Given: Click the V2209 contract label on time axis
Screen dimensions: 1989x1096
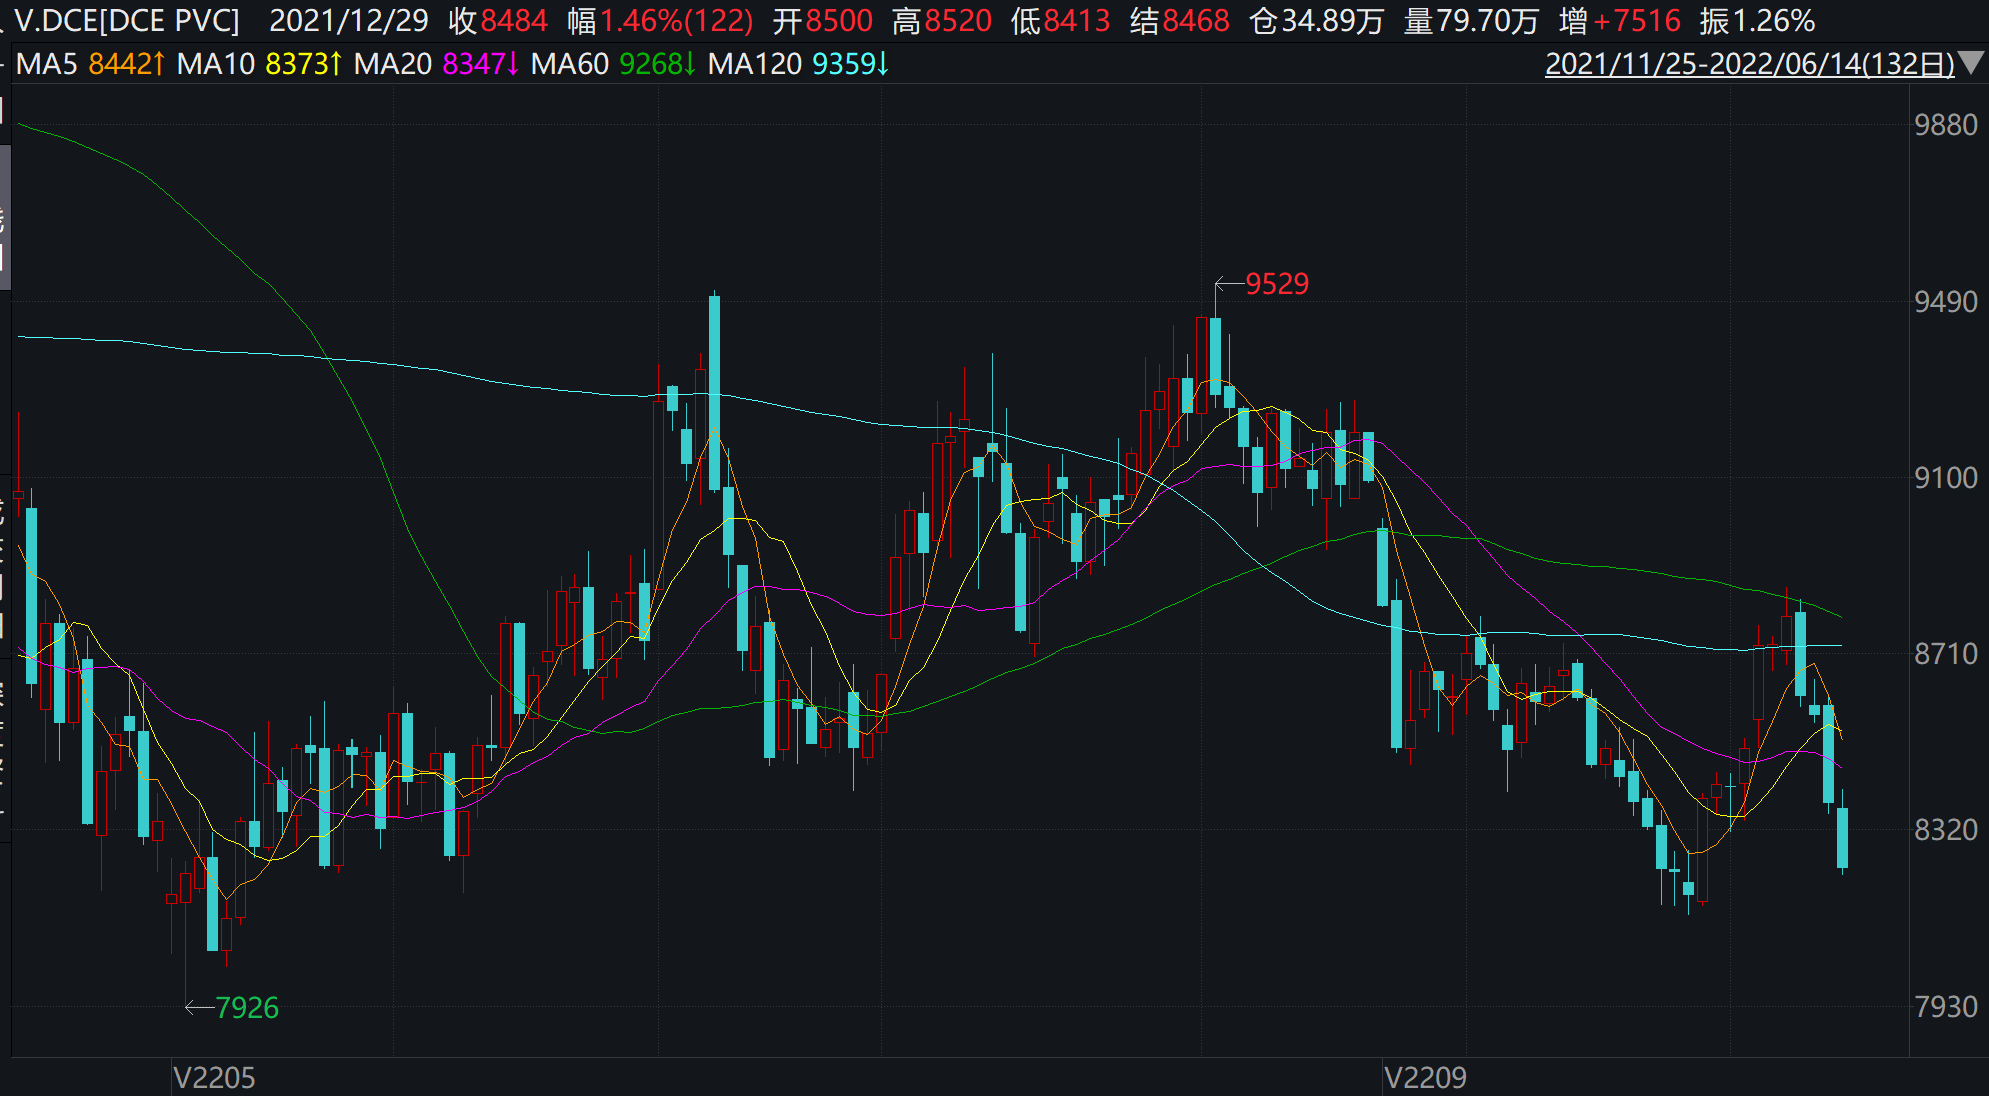Looking at the screenshot, I should click(1425, 1078).
